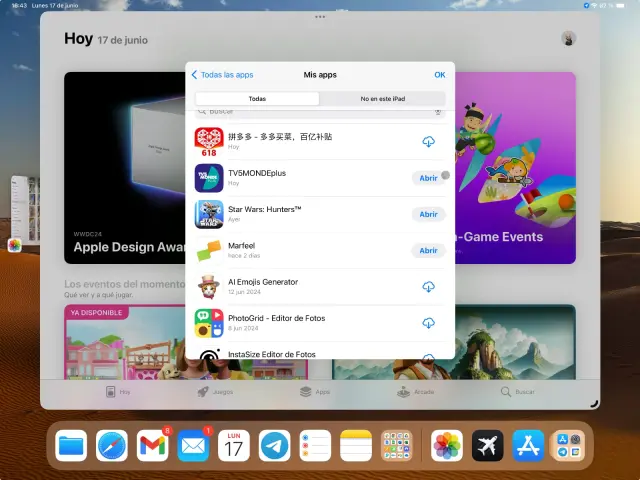This screenshot has width=640, height=480.
Task: Open Telegram from the dock
Action: click(274, 446)
